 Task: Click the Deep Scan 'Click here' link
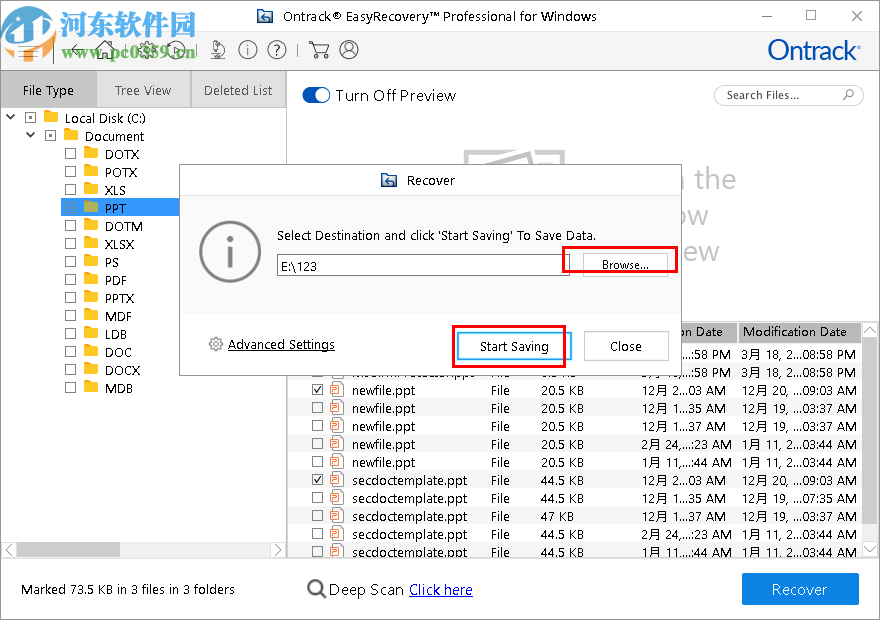click(x=440, y=590)
